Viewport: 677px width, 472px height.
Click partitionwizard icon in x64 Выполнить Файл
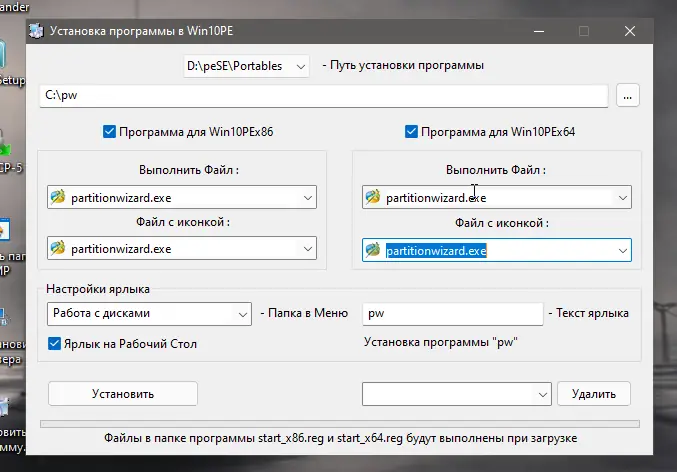(x=373, y=198)
